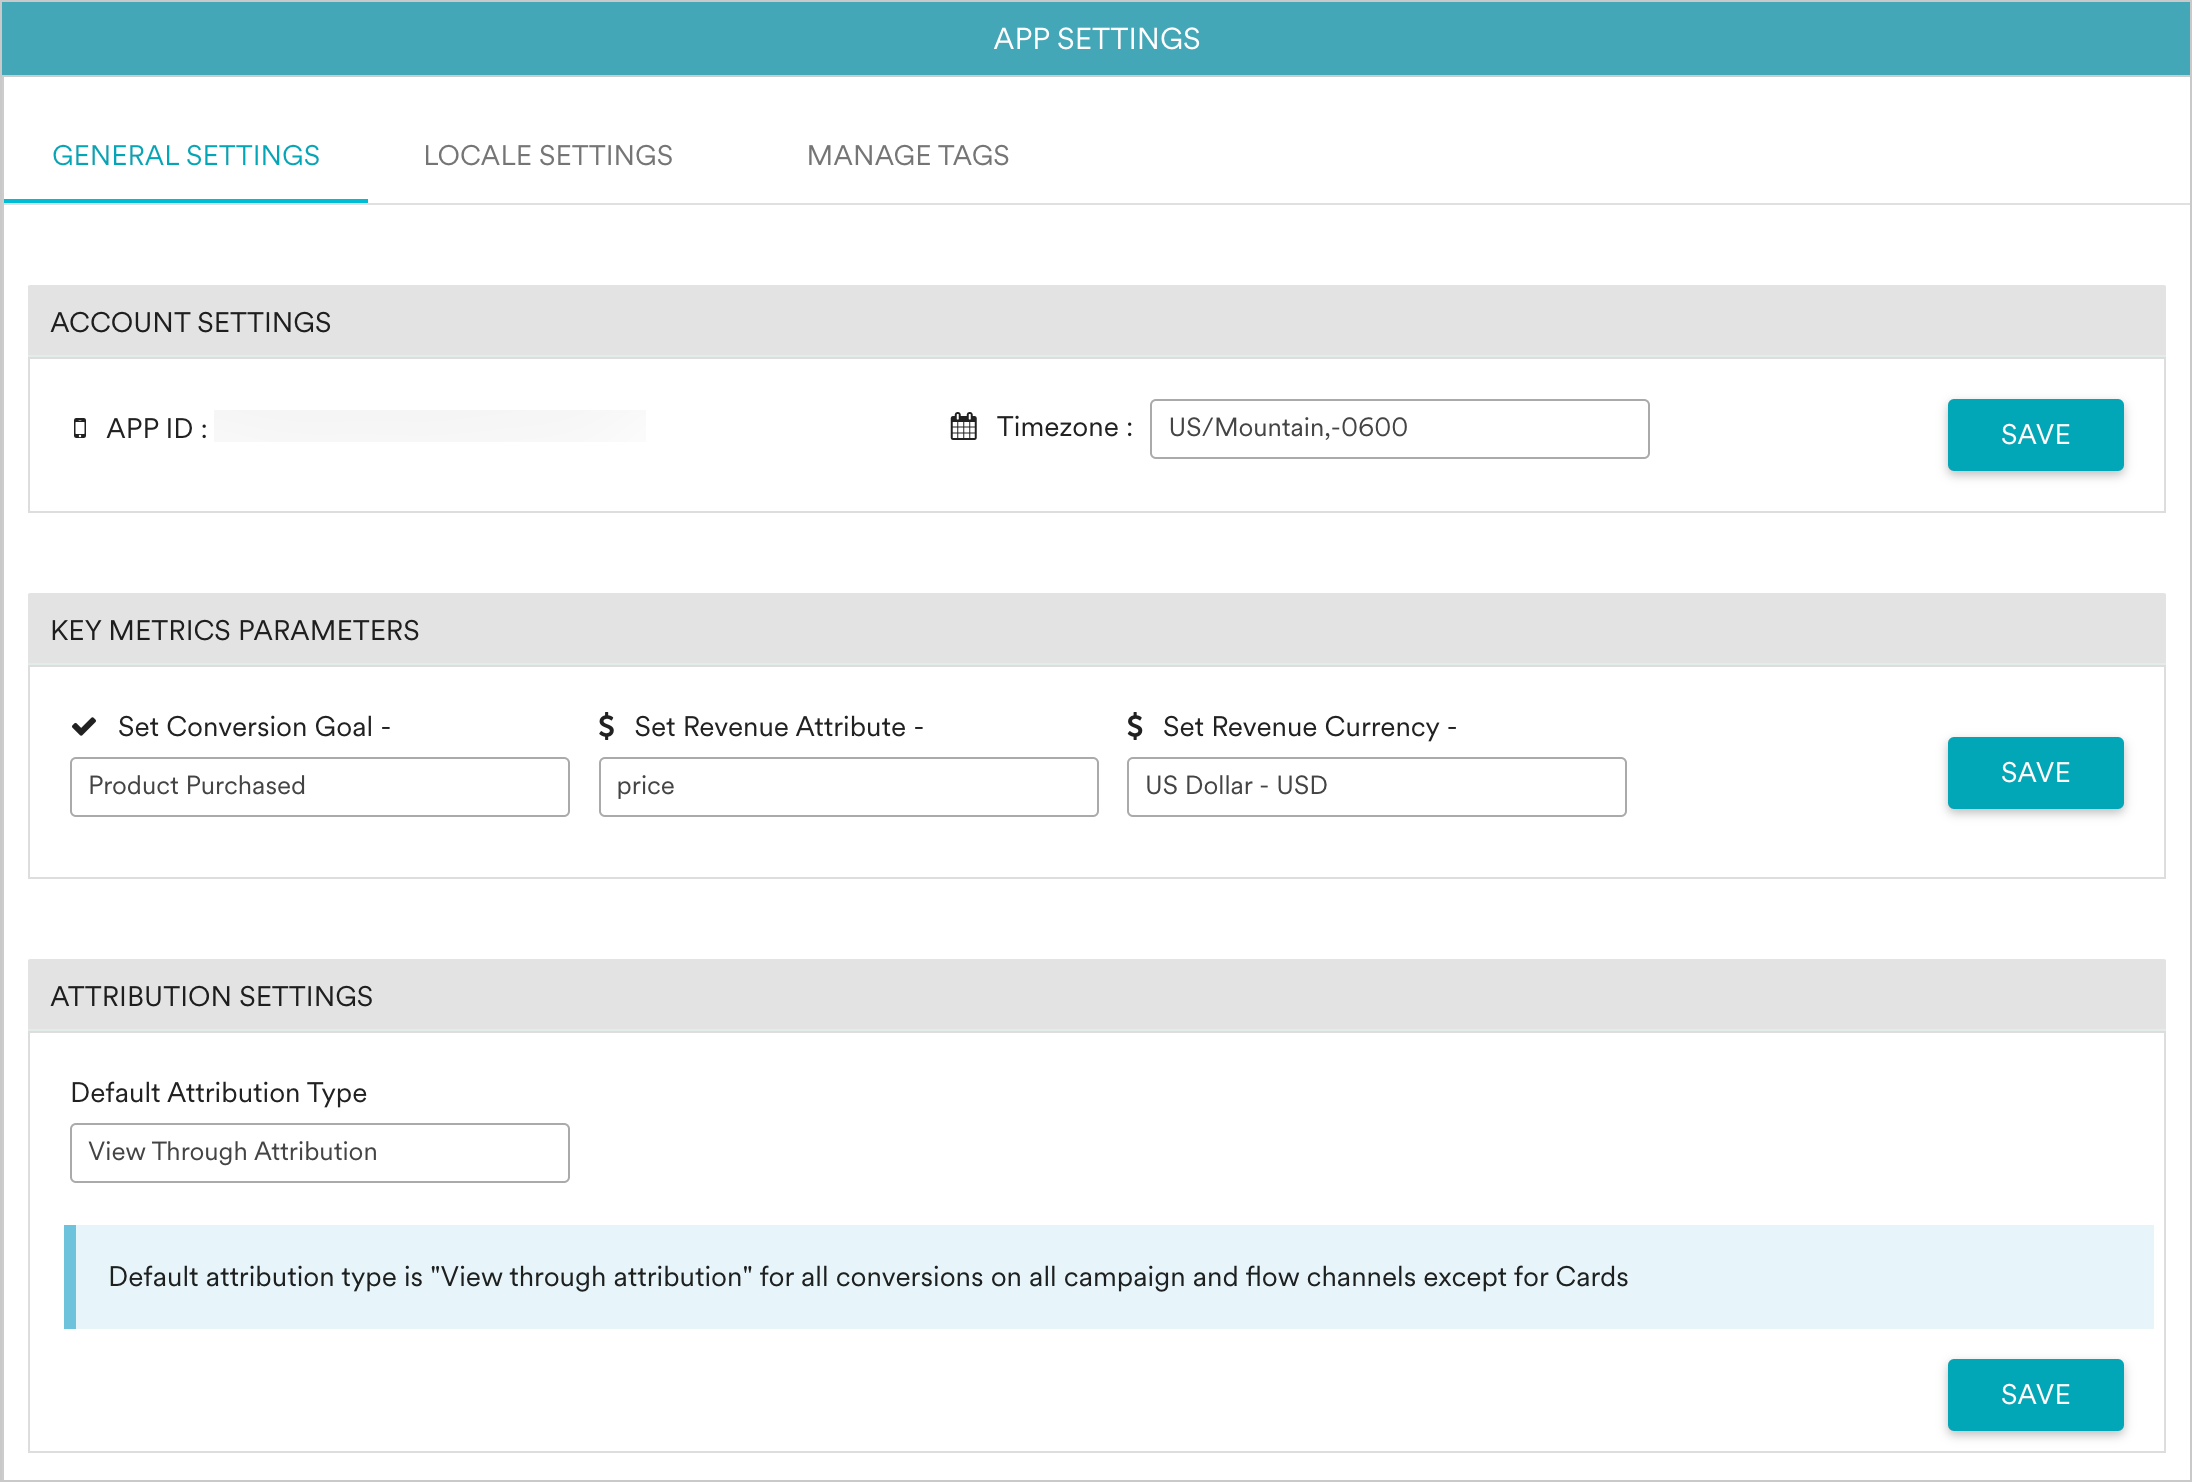Switch to the Manage Tags tab
This screenshot has width=2192, height=1482.
pyautogui.click(x=908, y=155)
